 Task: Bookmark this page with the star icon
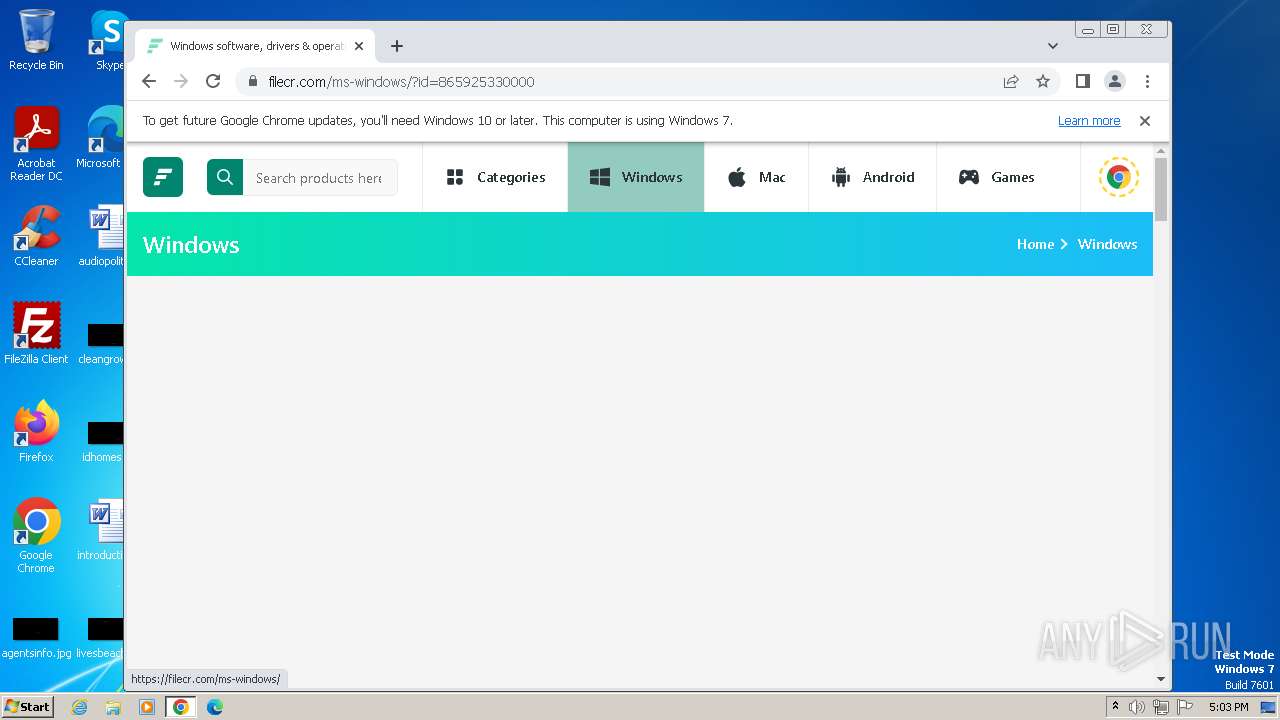(x=1043, y=81)
